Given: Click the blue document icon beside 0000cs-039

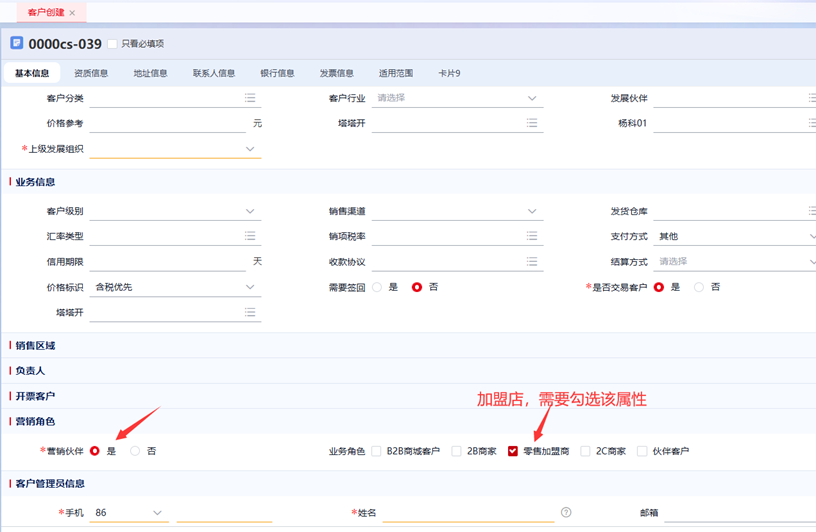Looking at the screenshot, I should coord(17,43).
